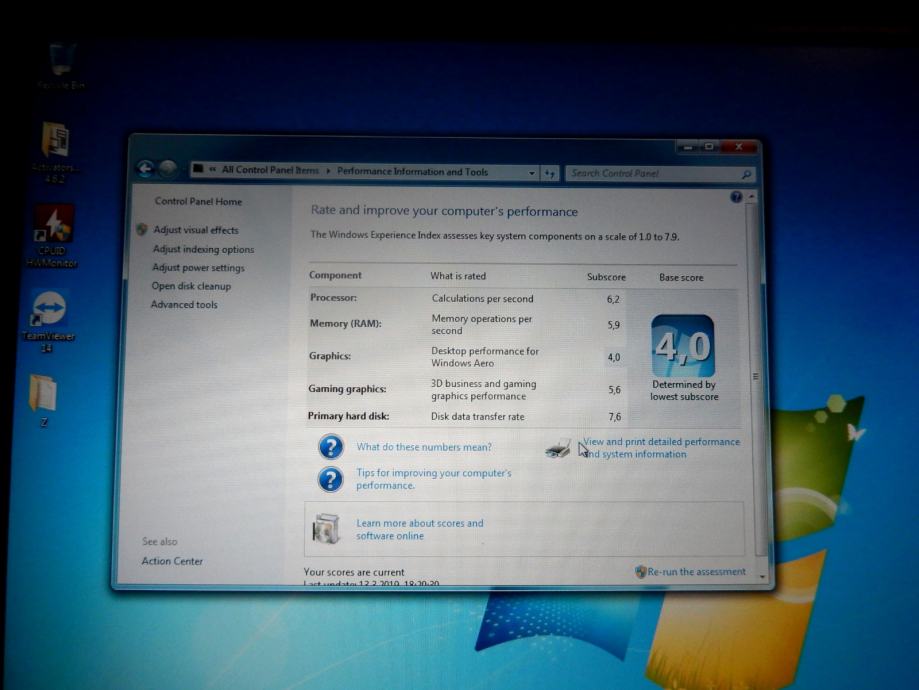Open help via blue question mark icon
This screenshot has width=919, height=690.
point(736,197)
